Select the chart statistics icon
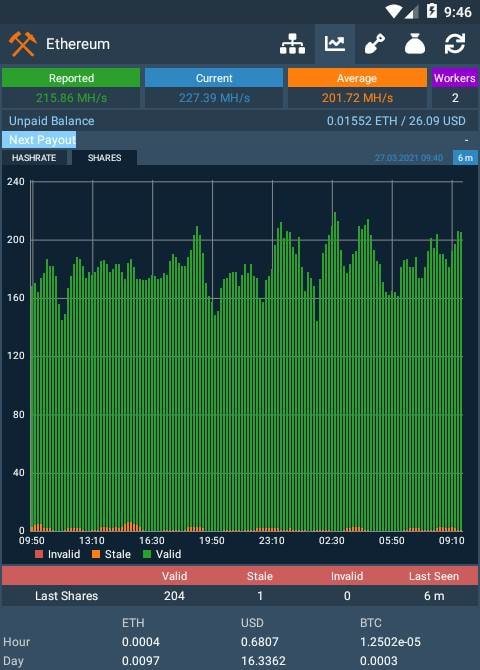 [x=335, y=44]
